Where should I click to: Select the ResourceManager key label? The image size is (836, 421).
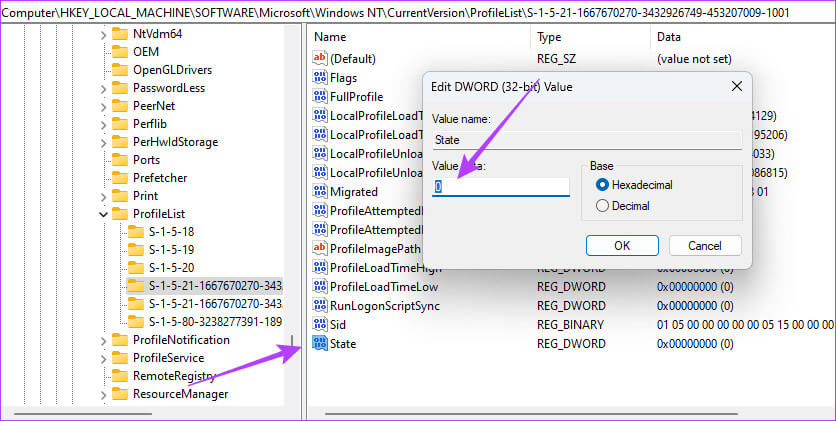(180, 394)
